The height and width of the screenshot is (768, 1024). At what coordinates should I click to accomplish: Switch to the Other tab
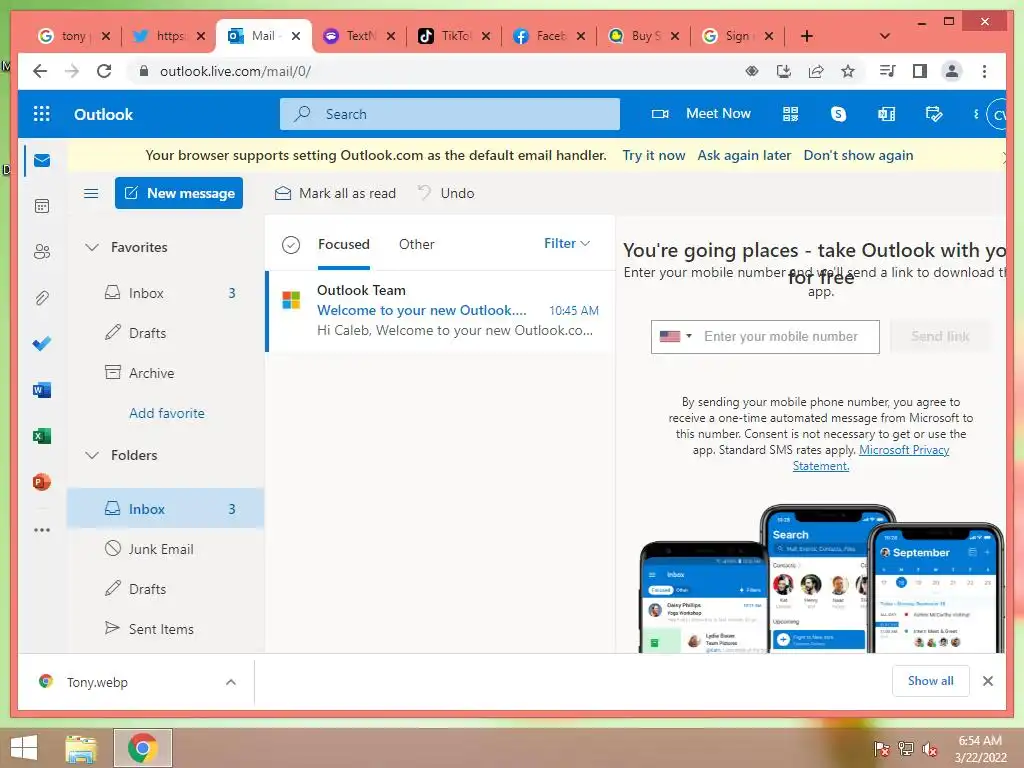click(x=417, y=244)
